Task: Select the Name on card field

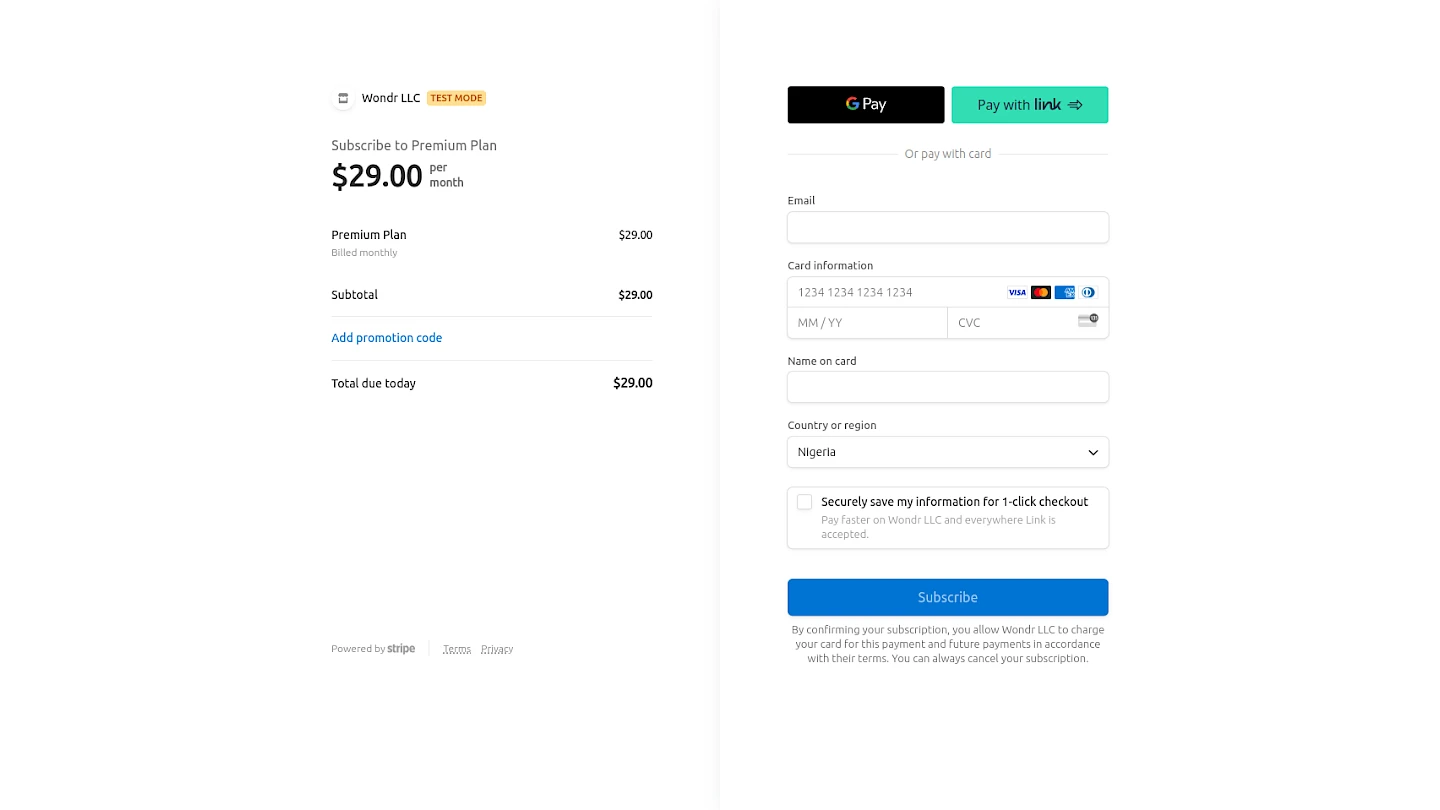Action: [x=948, y=387]
